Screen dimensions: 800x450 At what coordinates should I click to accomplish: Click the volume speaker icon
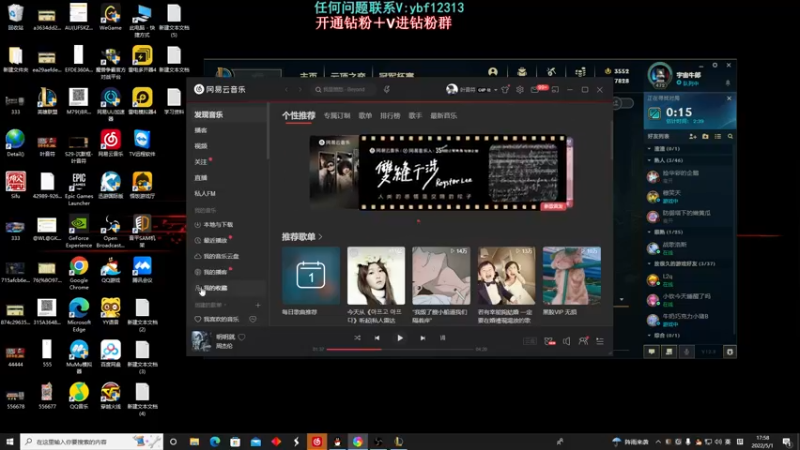(x=566, y=341)
